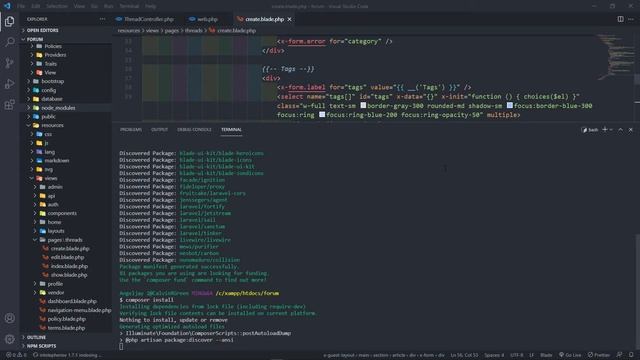Image resolution: width=640 pixels, height=360 pixels.
Task: Open create.blade.php in the file tree
Action: [x=70, y=249]
